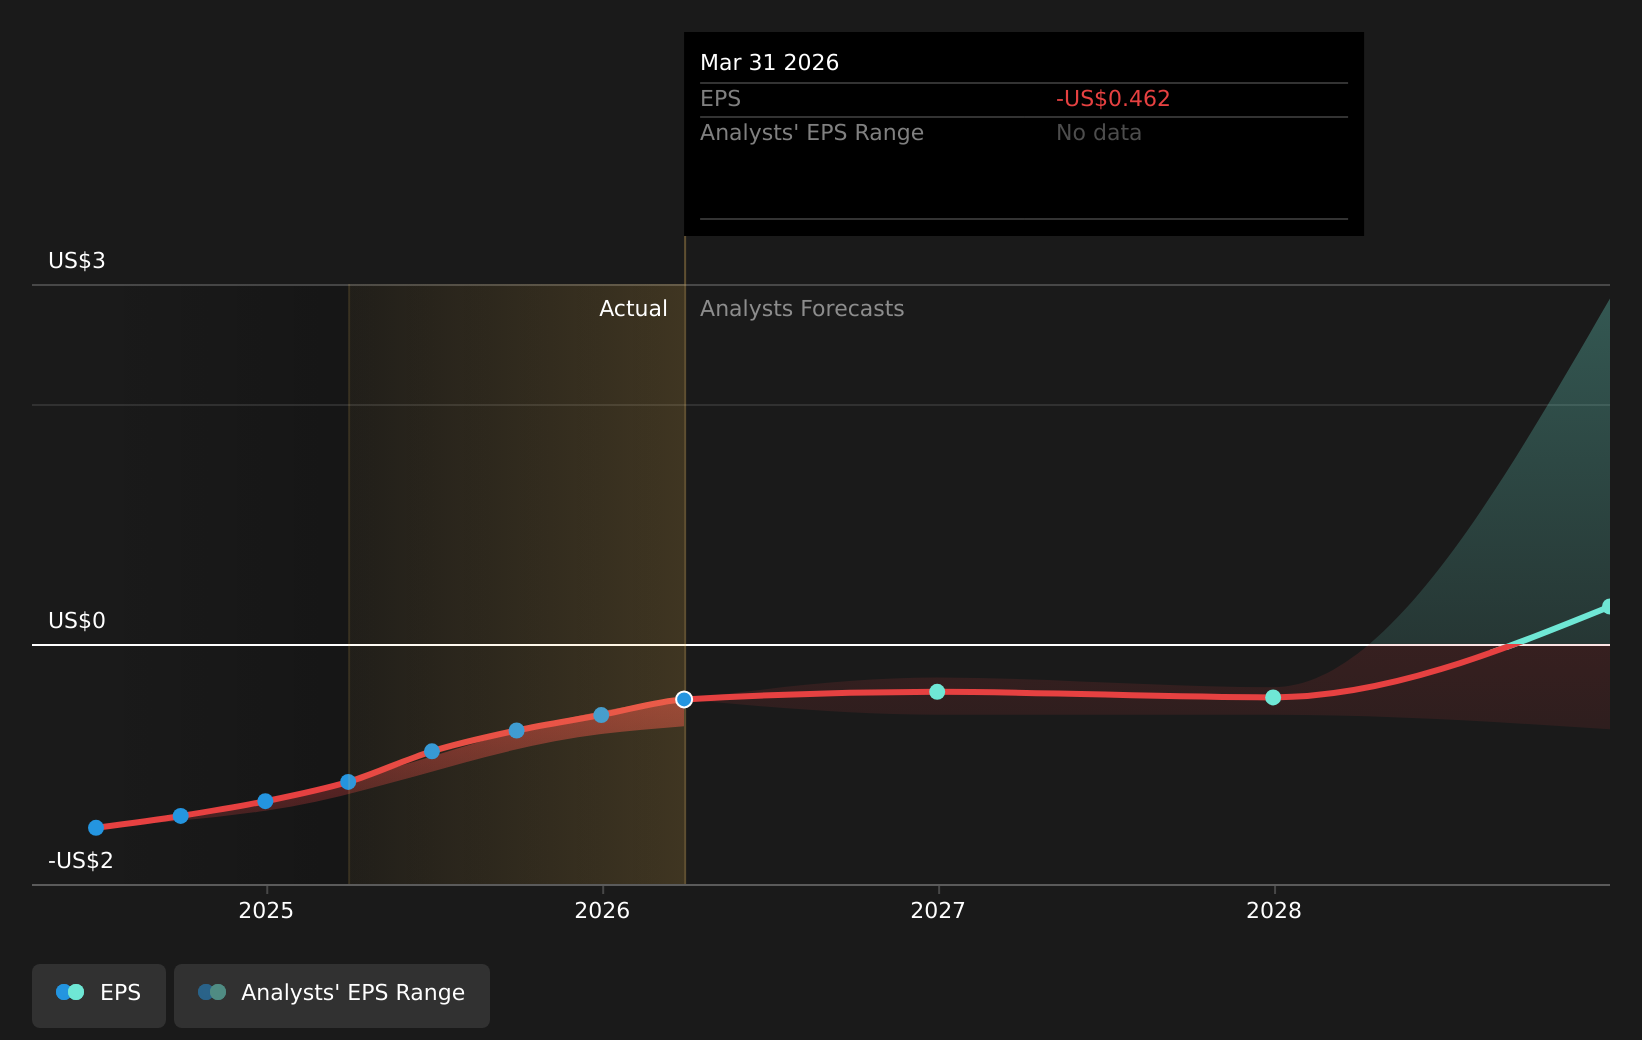Toggle the Analysts' EPS Range legend series
This screenshot has width=1642, height=1040.
point(332,995)
